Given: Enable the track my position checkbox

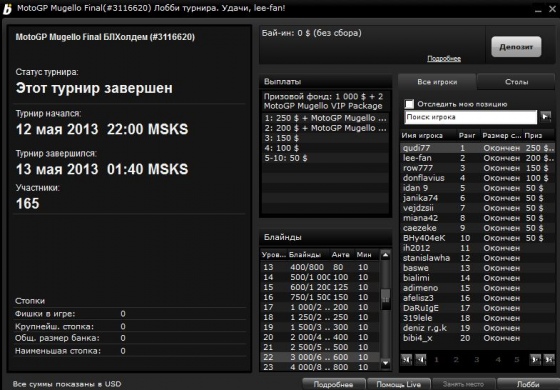Looking at the screenshot, I should tap(409, 104).
